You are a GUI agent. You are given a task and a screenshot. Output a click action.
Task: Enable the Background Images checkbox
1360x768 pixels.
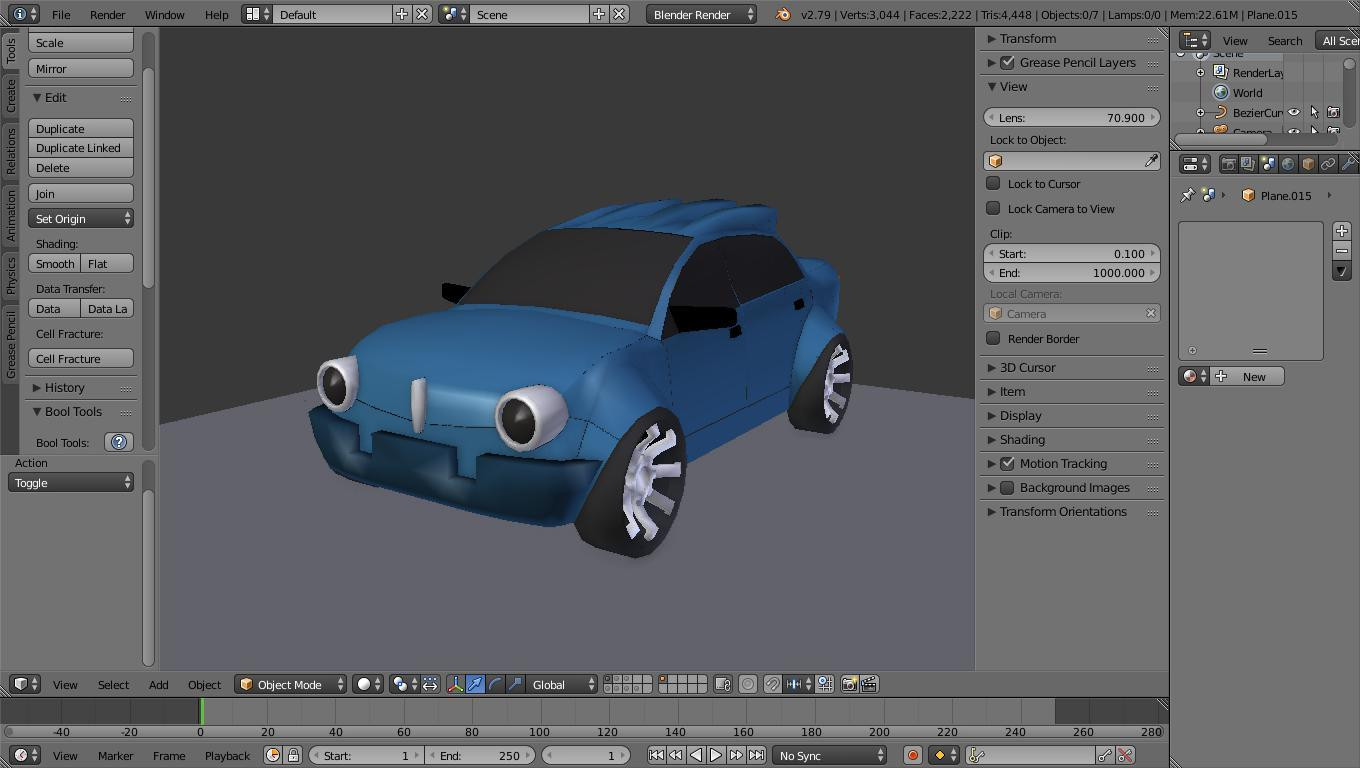click(1007, 488)
